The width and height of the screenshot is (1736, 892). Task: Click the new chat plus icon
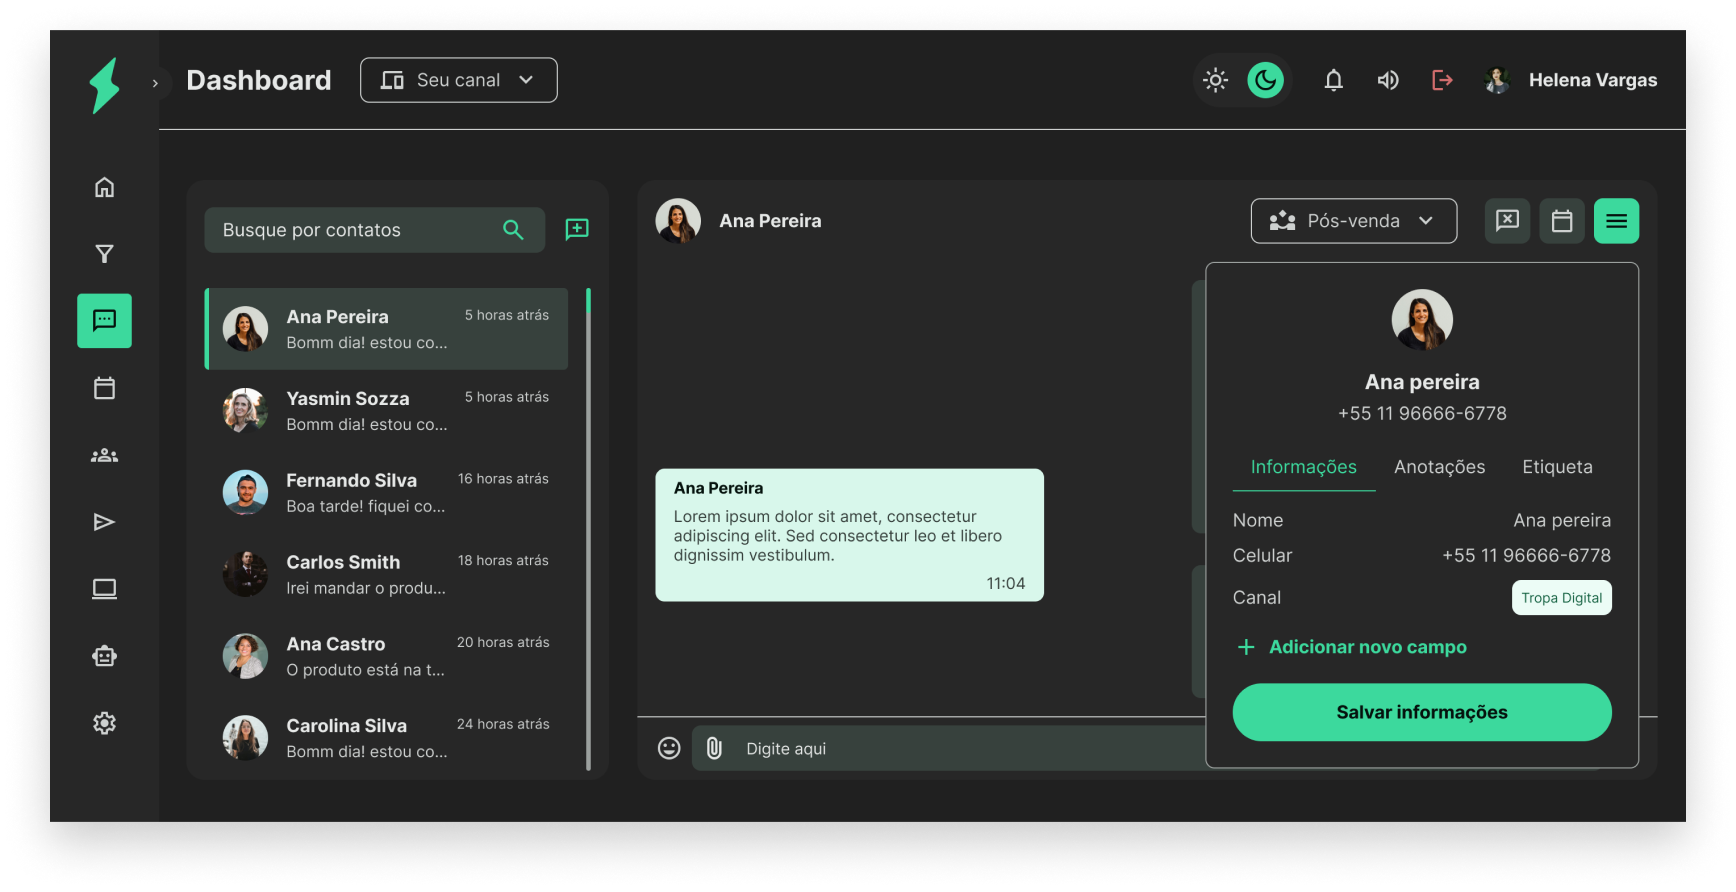577,230
